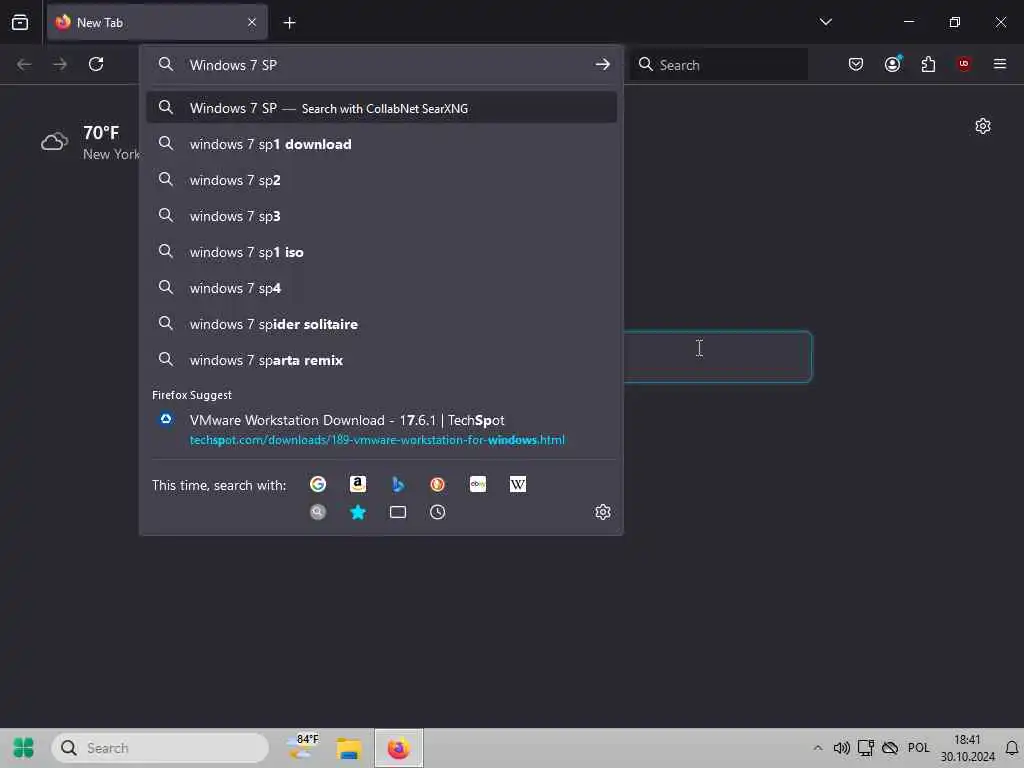The image size is (1024, 768).
Task: Open the Firefox application menu
Action: (999, 64)
